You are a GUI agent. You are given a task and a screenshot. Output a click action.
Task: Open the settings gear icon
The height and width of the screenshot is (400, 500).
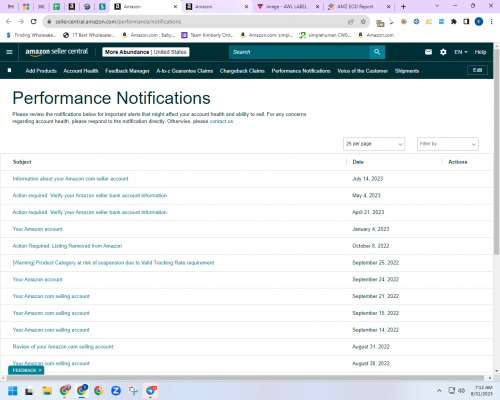(x=443, y=52)
